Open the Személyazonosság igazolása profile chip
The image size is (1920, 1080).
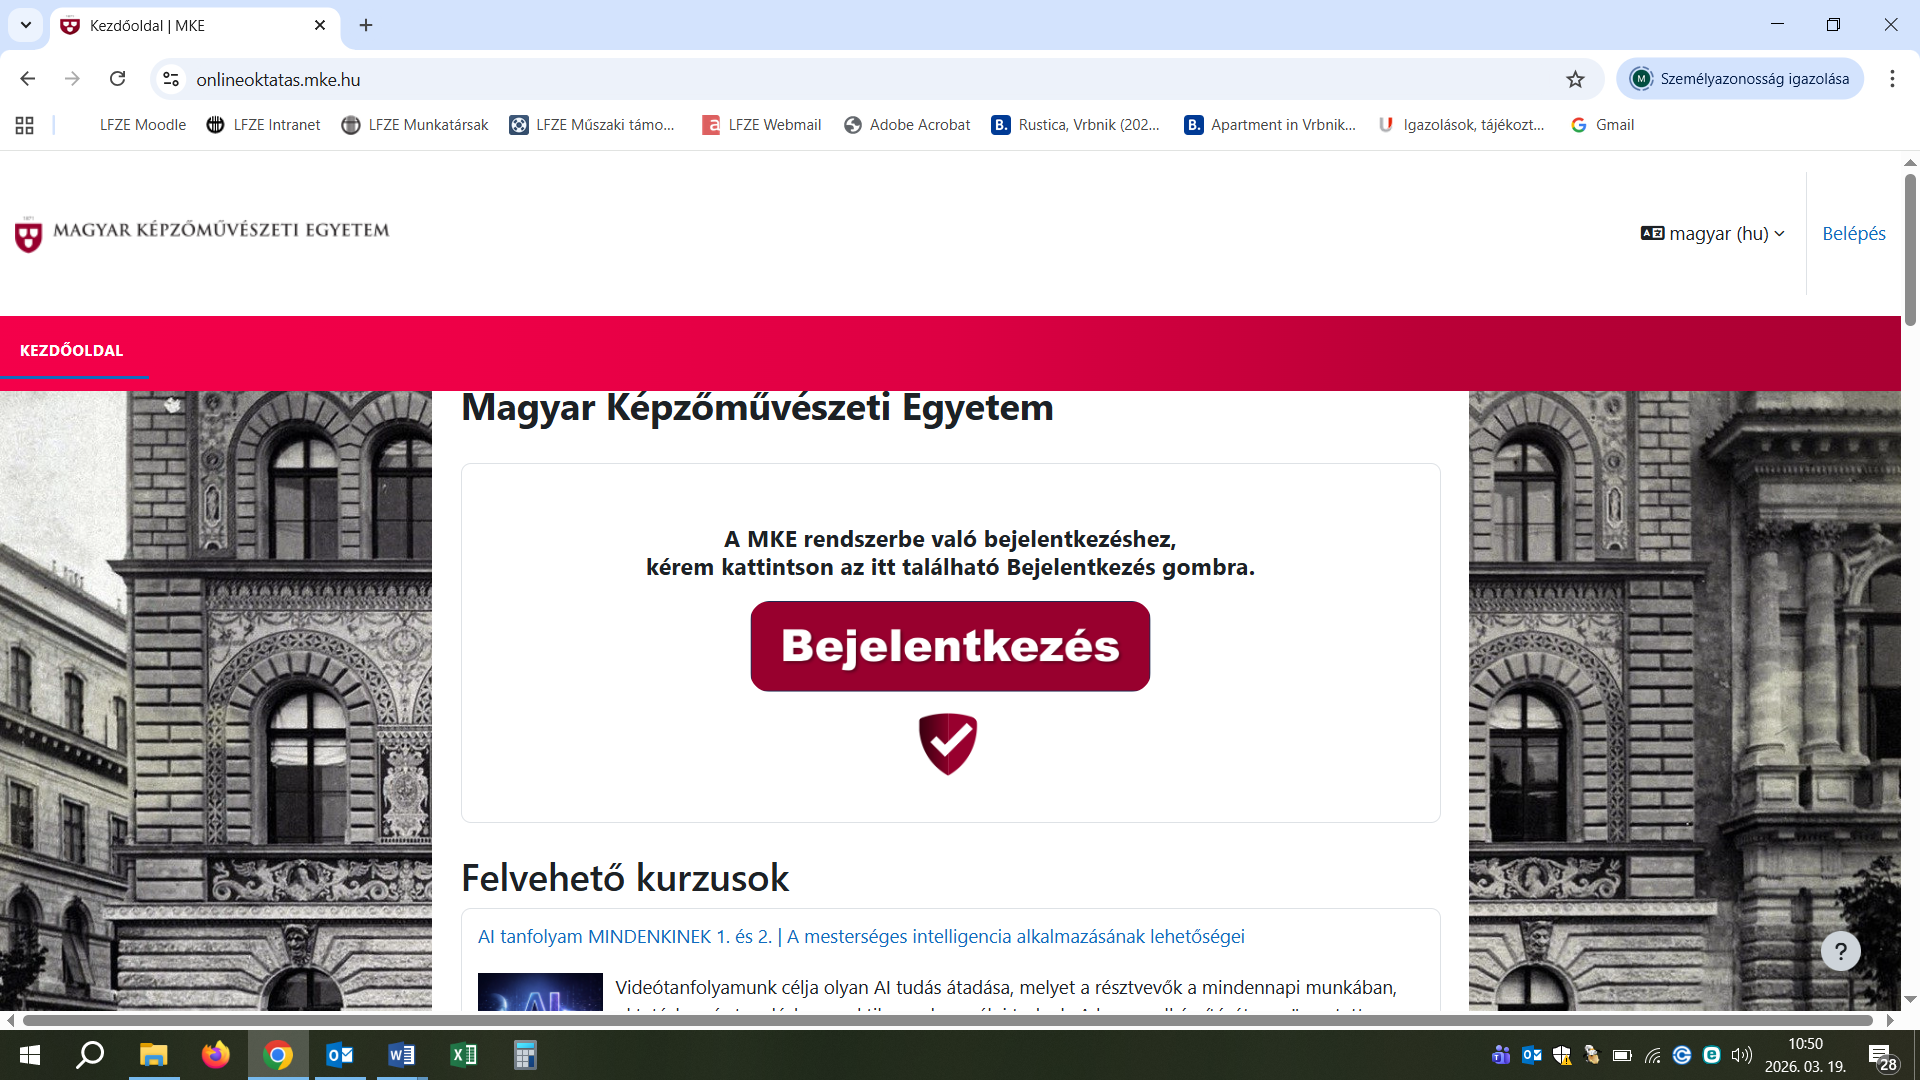pyautogui.click(x=1739, y=79)
